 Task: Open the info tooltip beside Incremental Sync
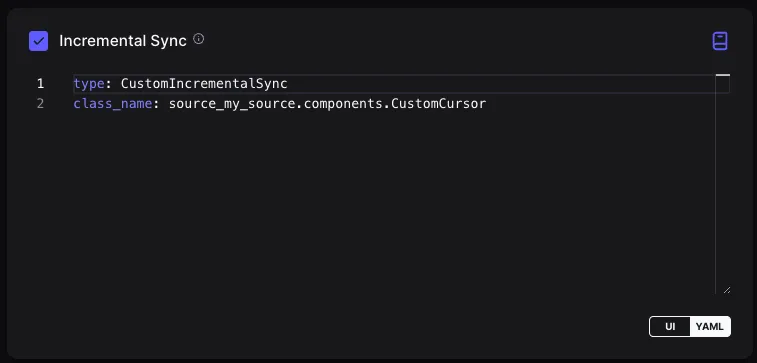198,39
